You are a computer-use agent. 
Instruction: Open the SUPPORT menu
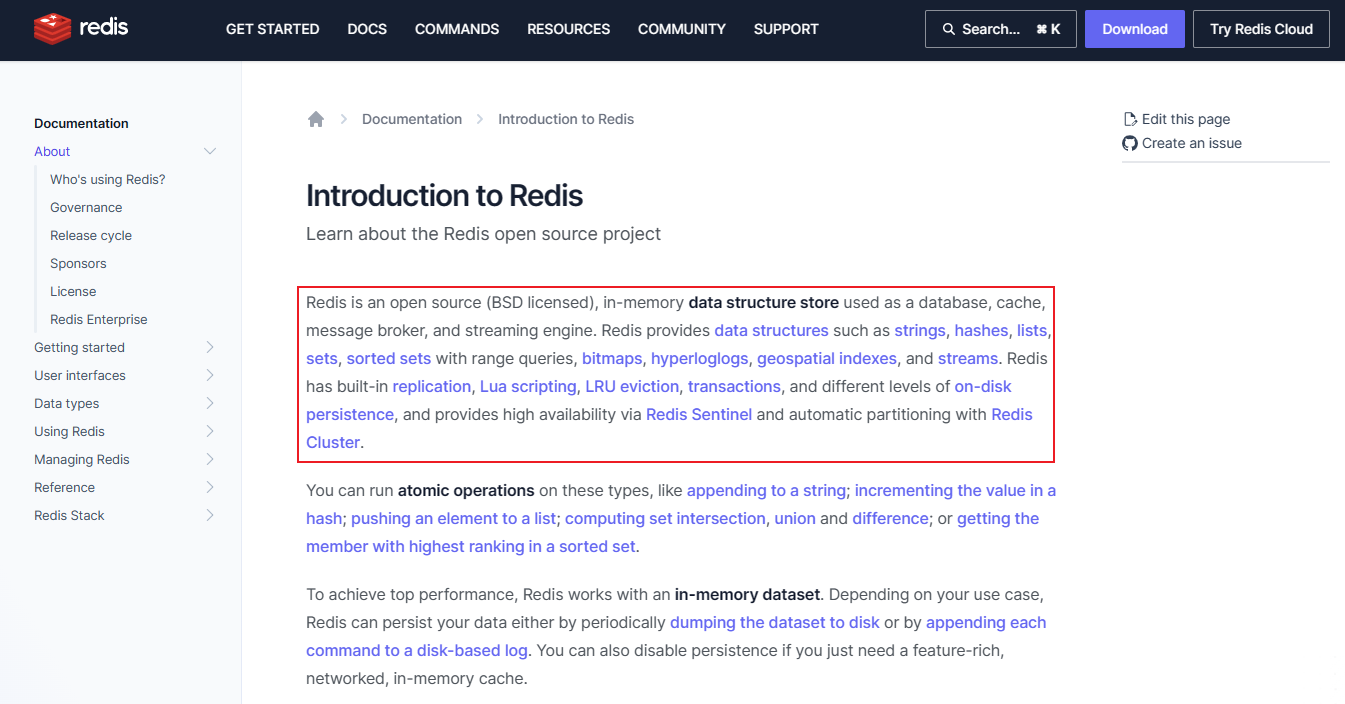pyautogui.click(x=786, y=29)
